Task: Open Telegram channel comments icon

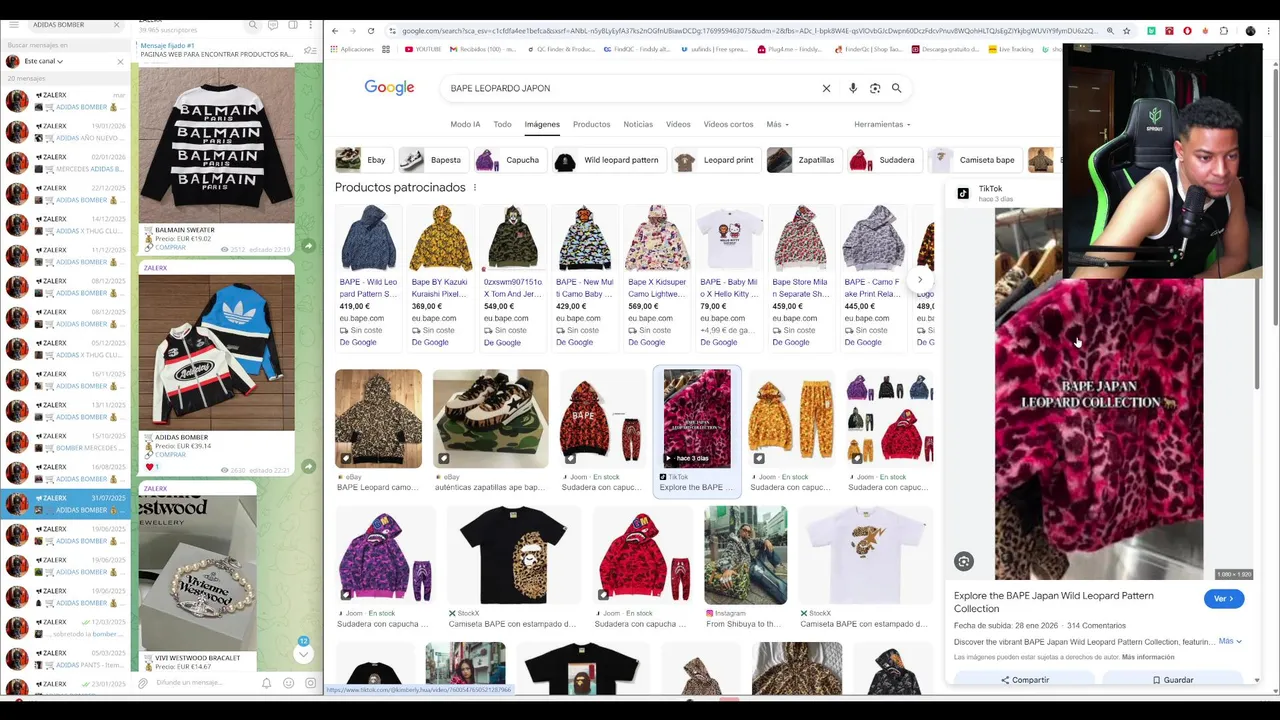Action: [272, 24]
